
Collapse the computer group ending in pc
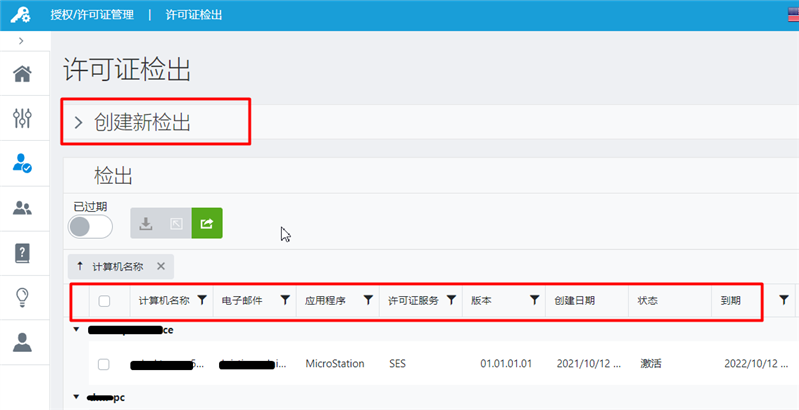point(76,397)
